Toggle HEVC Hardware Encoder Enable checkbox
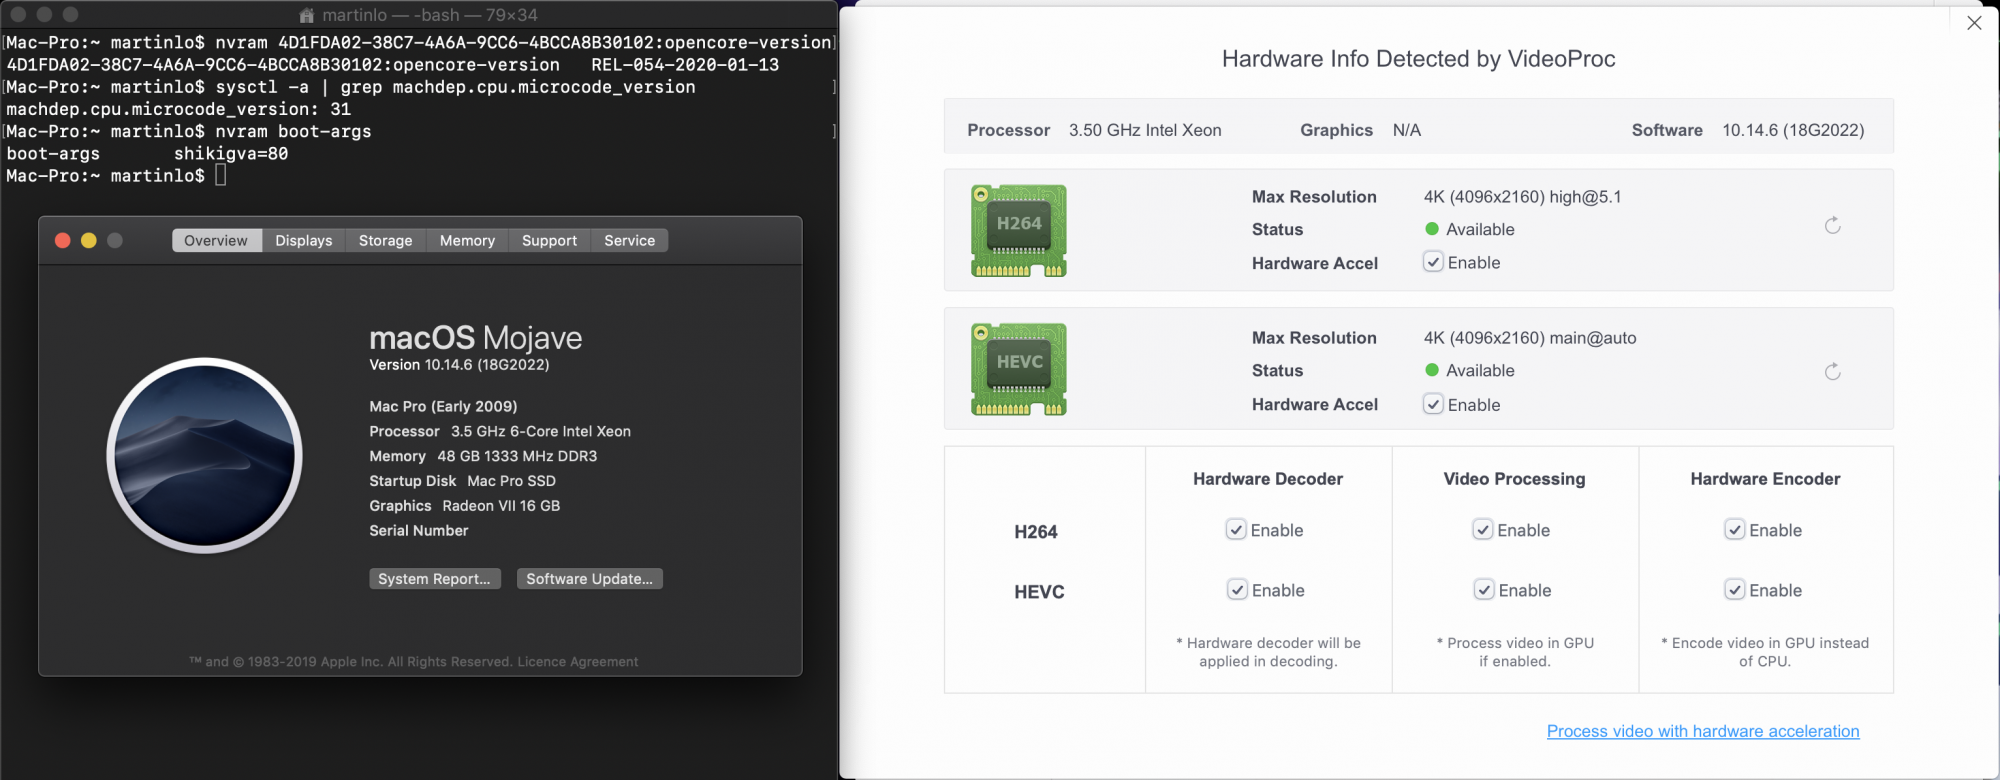This screenshot has height=780, width=2000. 1735,590
